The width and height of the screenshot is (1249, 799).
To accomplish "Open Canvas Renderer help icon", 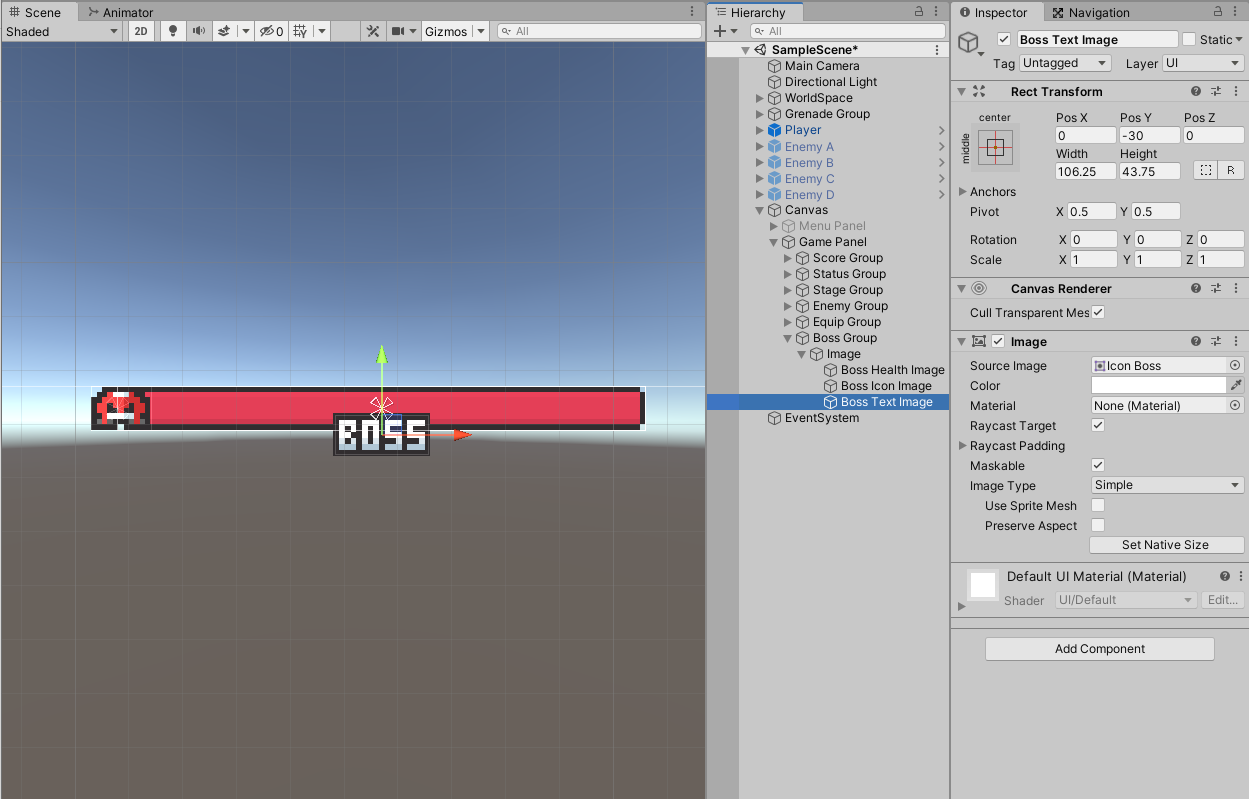I will point(1196,288).
